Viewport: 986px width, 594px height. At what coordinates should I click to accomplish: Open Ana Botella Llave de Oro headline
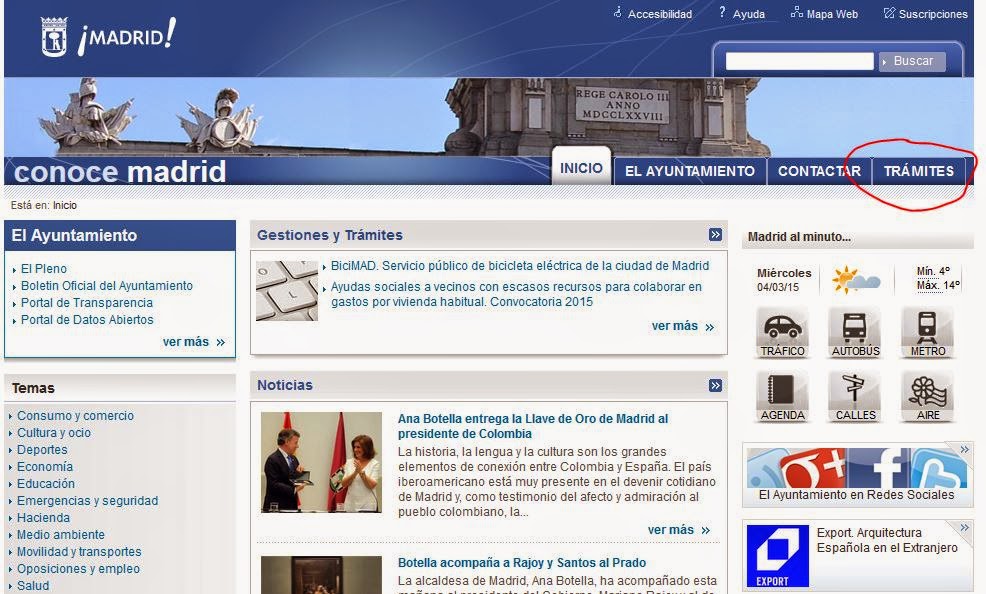[x=533, y=426]
